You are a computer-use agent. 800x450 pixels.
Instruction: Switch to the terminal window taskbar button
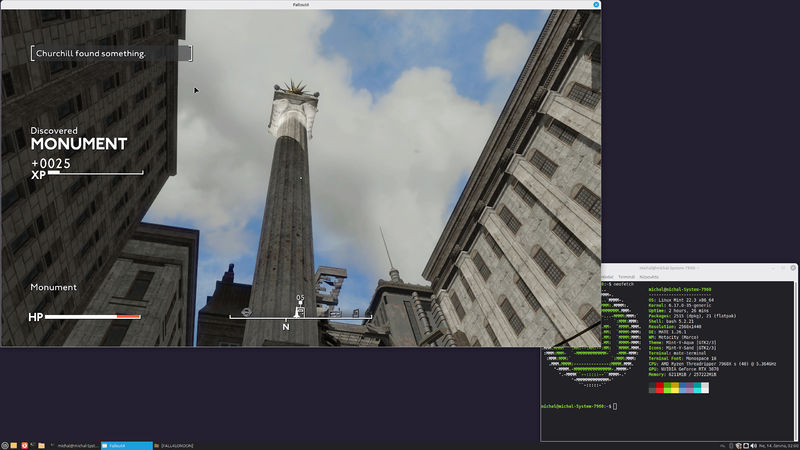74,446
